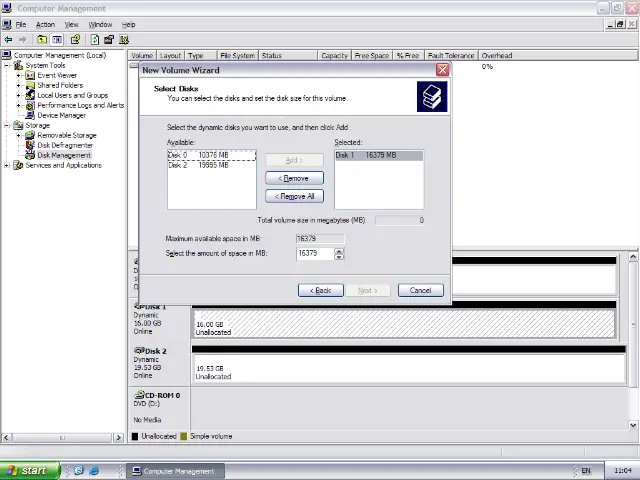Click the Remove button in wizard
The width and height of the screenshot is (640, 480).
(x=294, y=178)
